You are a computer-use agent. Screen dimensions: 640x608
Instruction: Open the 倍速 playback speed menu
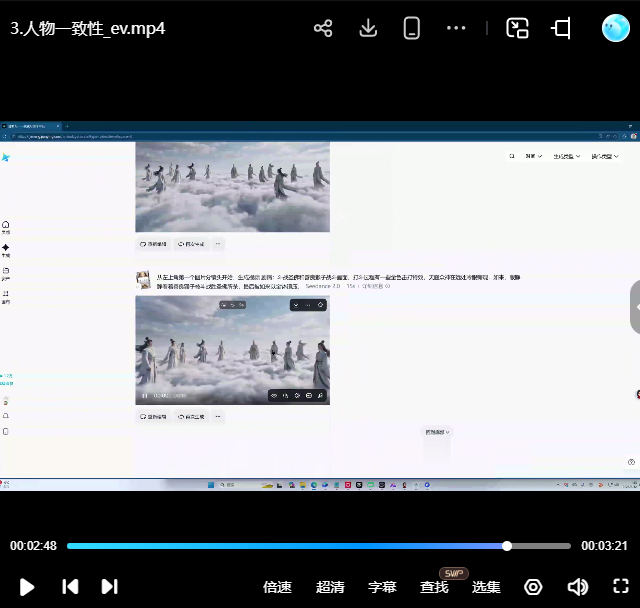(x=277, y=587)
